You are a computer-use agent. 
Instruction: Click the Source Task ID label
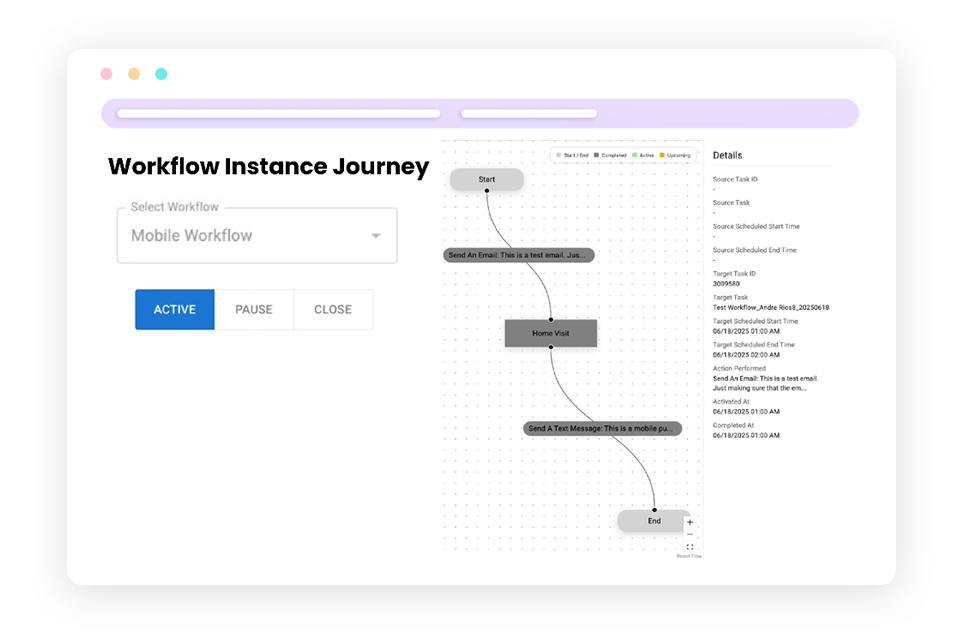735,179
